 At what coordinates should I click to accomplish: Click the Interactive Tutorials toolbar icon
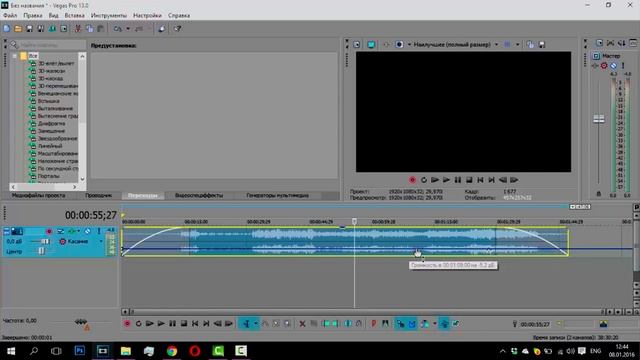pyautogui.click(x=162, y=29)
